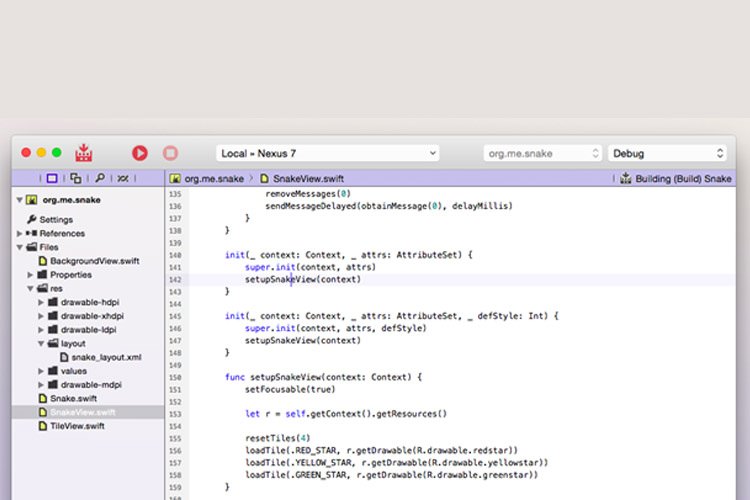The image size is (750, 500).
Task: Select the Files folder row
Action: click(x=49, y=247)
